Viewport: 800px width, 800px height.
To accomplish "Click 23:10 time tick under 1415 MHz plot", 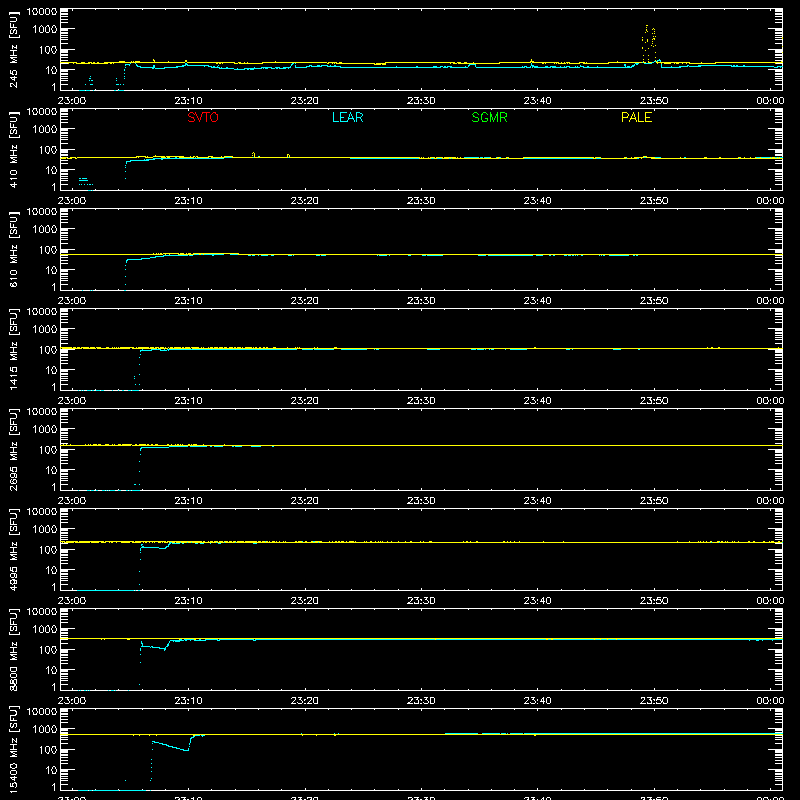I will tap(188, 401).
